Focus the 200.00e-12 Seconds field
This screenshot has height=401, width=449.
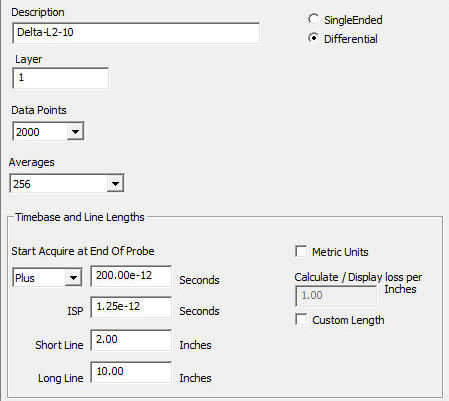[x=131, y=276]
